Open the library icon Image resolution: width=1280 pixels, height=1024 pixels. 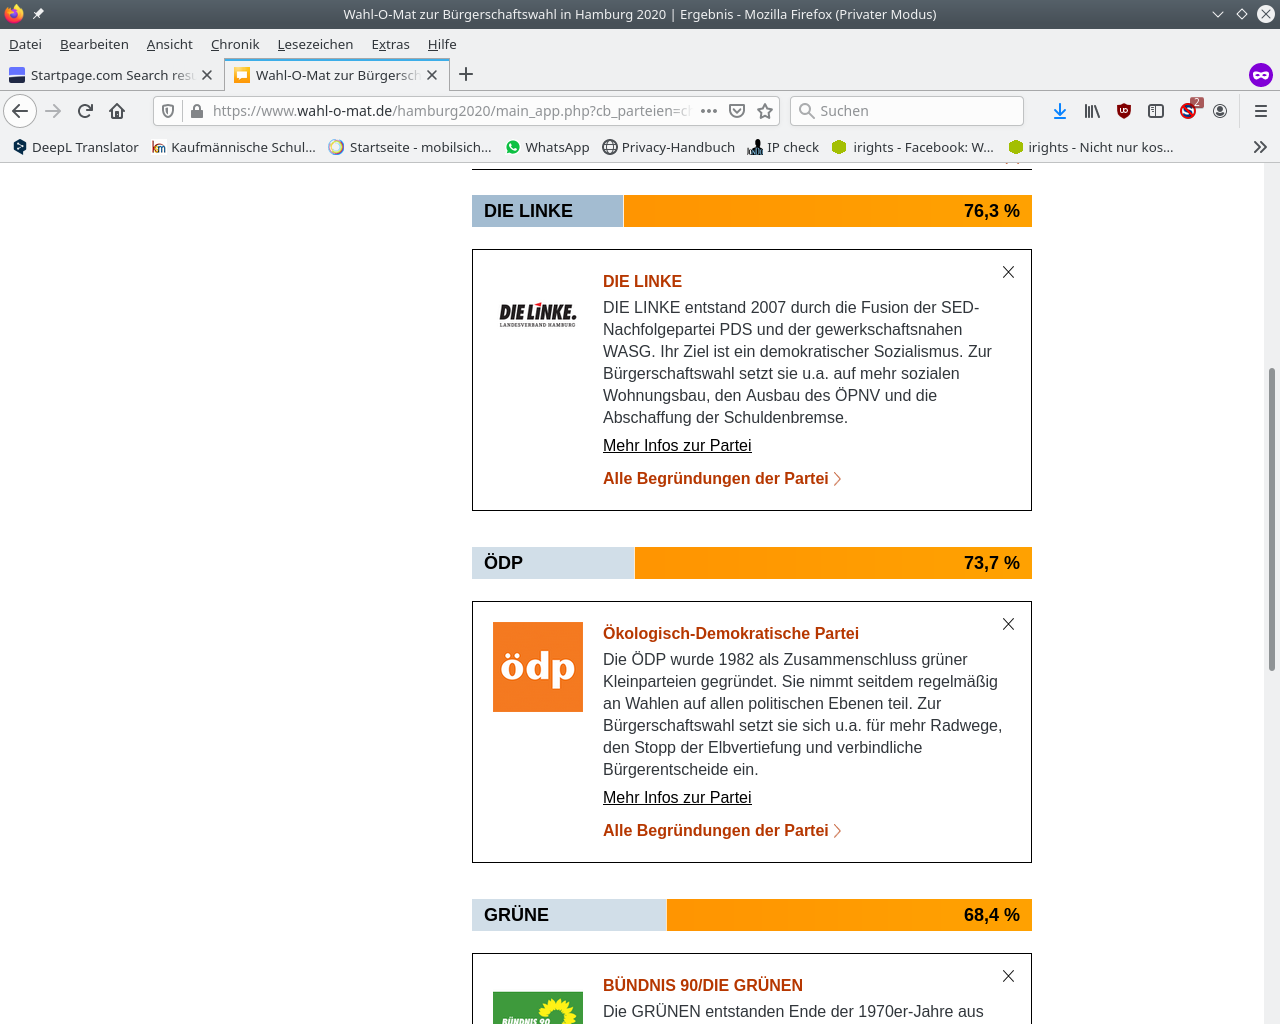coord(1092,111)
